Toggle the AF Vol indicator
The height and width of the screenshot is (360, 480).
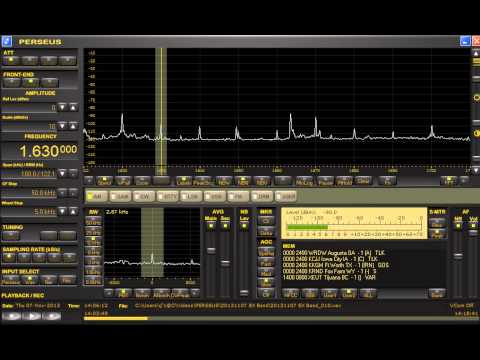(473, 226)
